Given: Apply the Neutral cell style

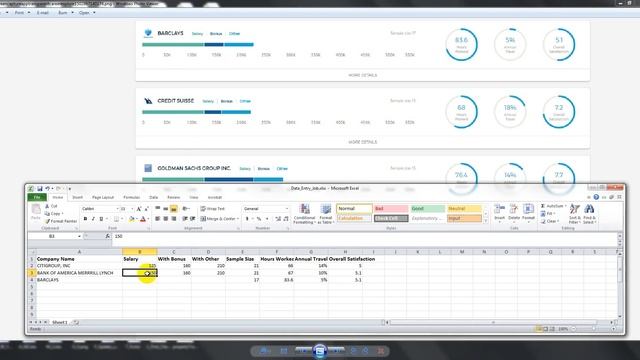Looking at the screenshot, I should click(464, 209).
